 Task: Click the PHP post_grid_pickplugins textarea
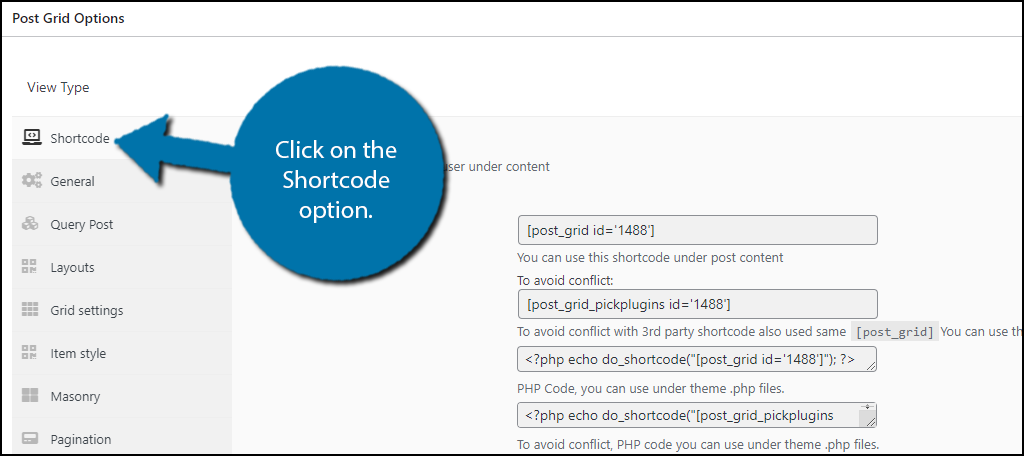click(697, 415)
